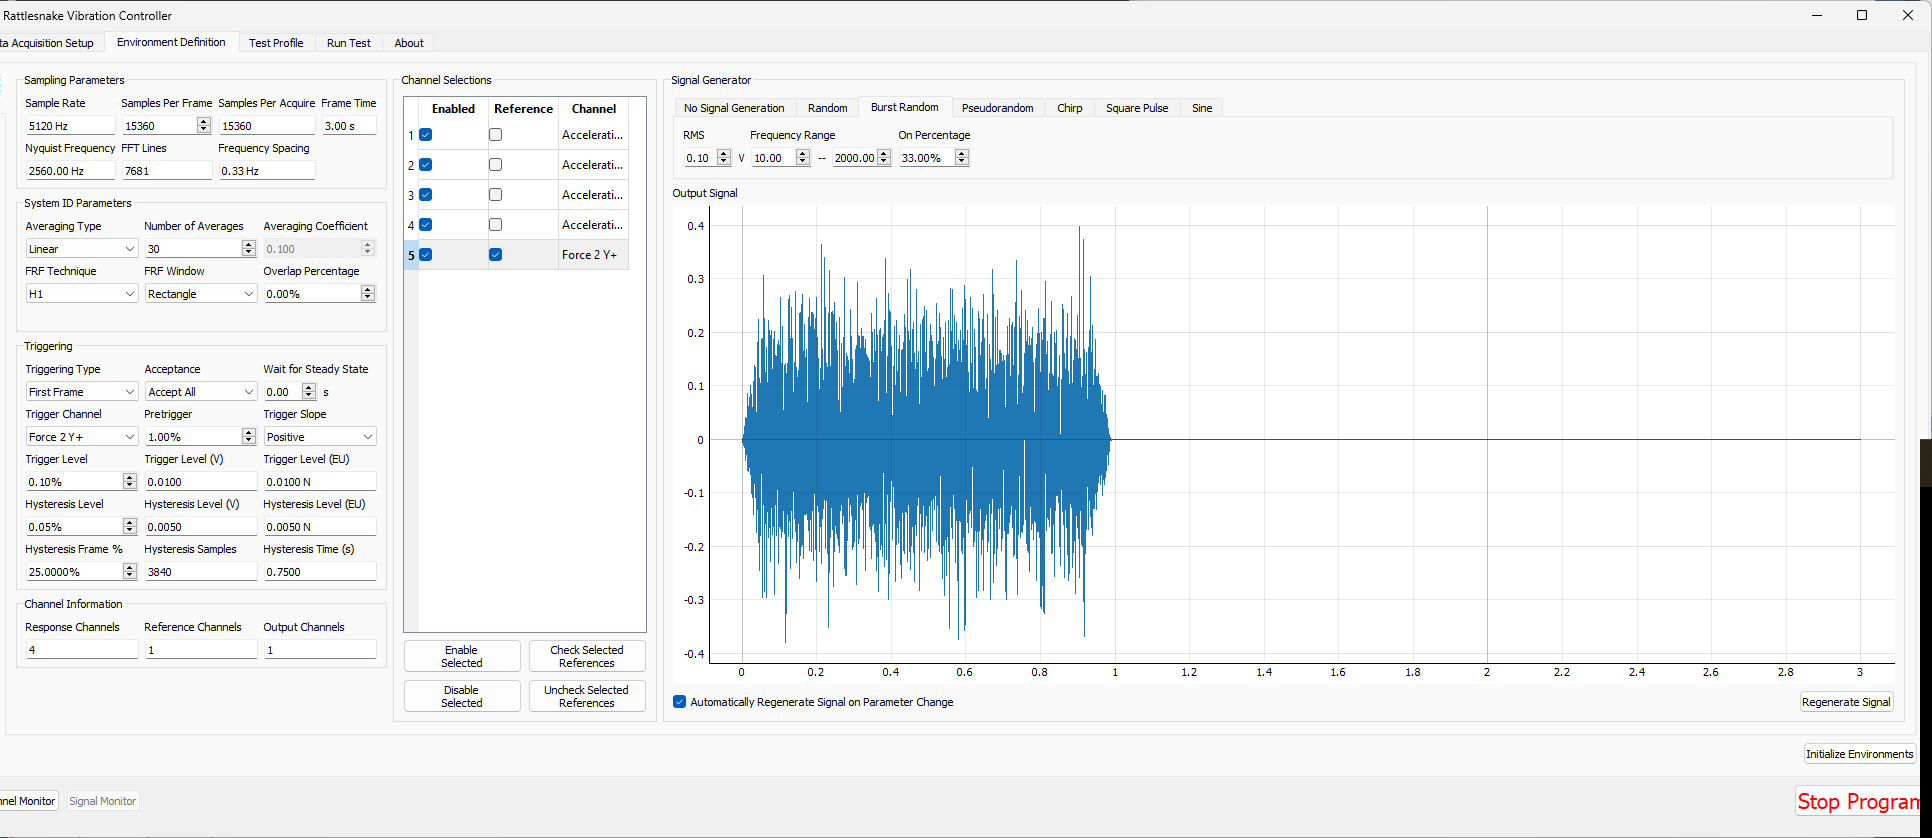Check Reference box for channel 4

click(x=495, y=225)
